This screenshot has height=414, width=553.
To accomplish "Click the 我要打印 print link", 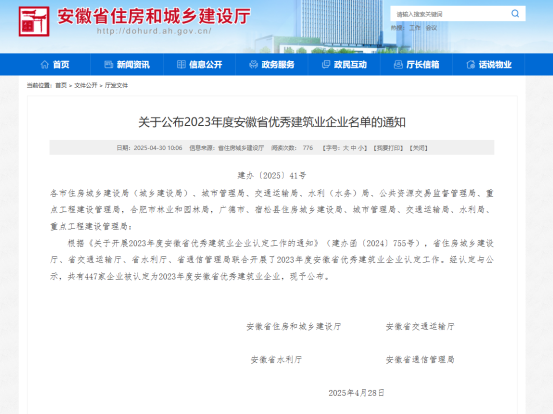I will pos(388,148).
